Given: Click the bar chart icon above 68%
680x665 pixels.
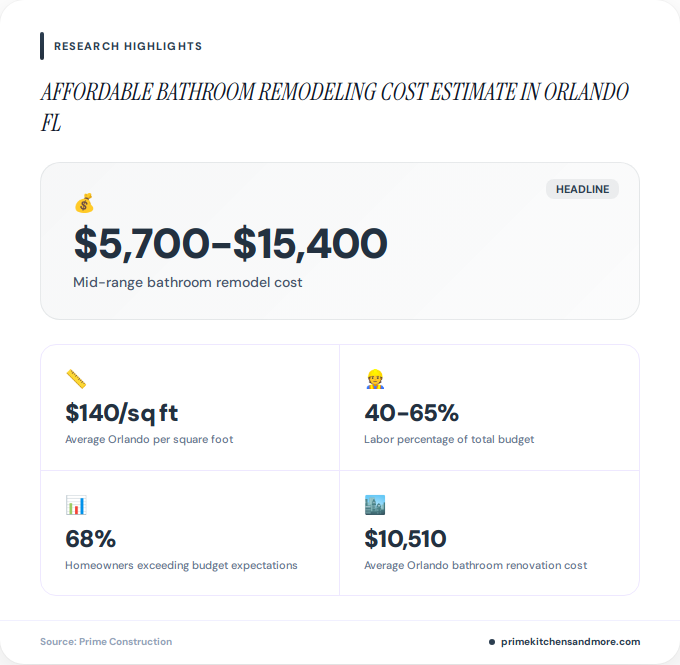Looking at the screenshot, I should (x=76, y=505).
